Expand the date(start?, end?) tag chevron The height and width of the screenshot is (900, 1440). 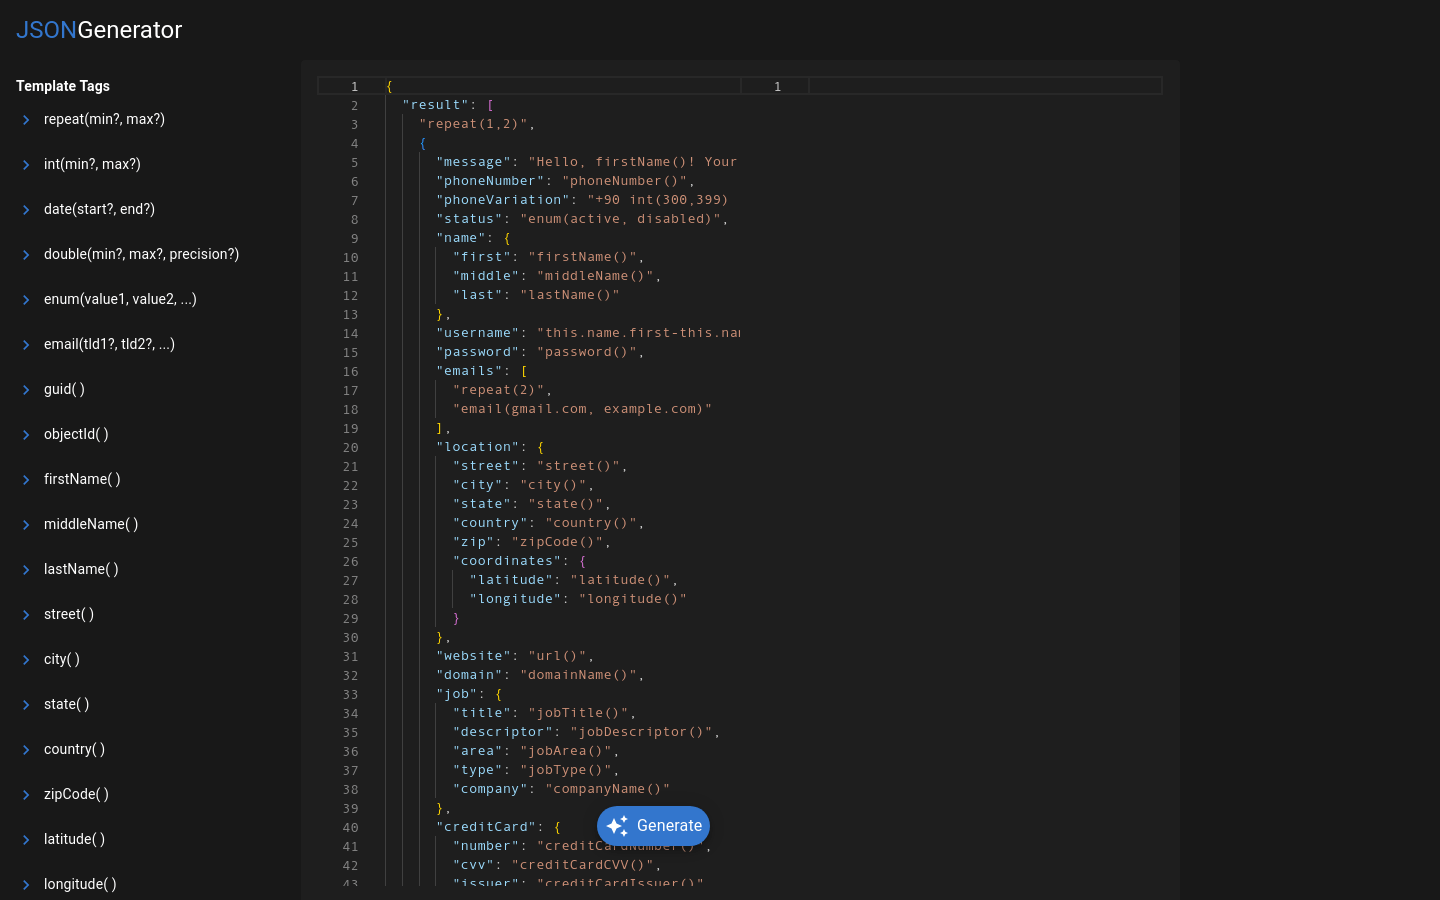26,210
